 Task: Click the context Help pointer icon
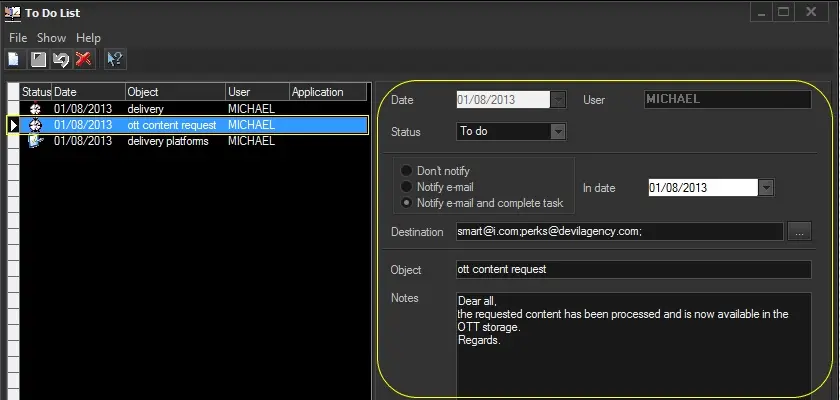point(115,60)
